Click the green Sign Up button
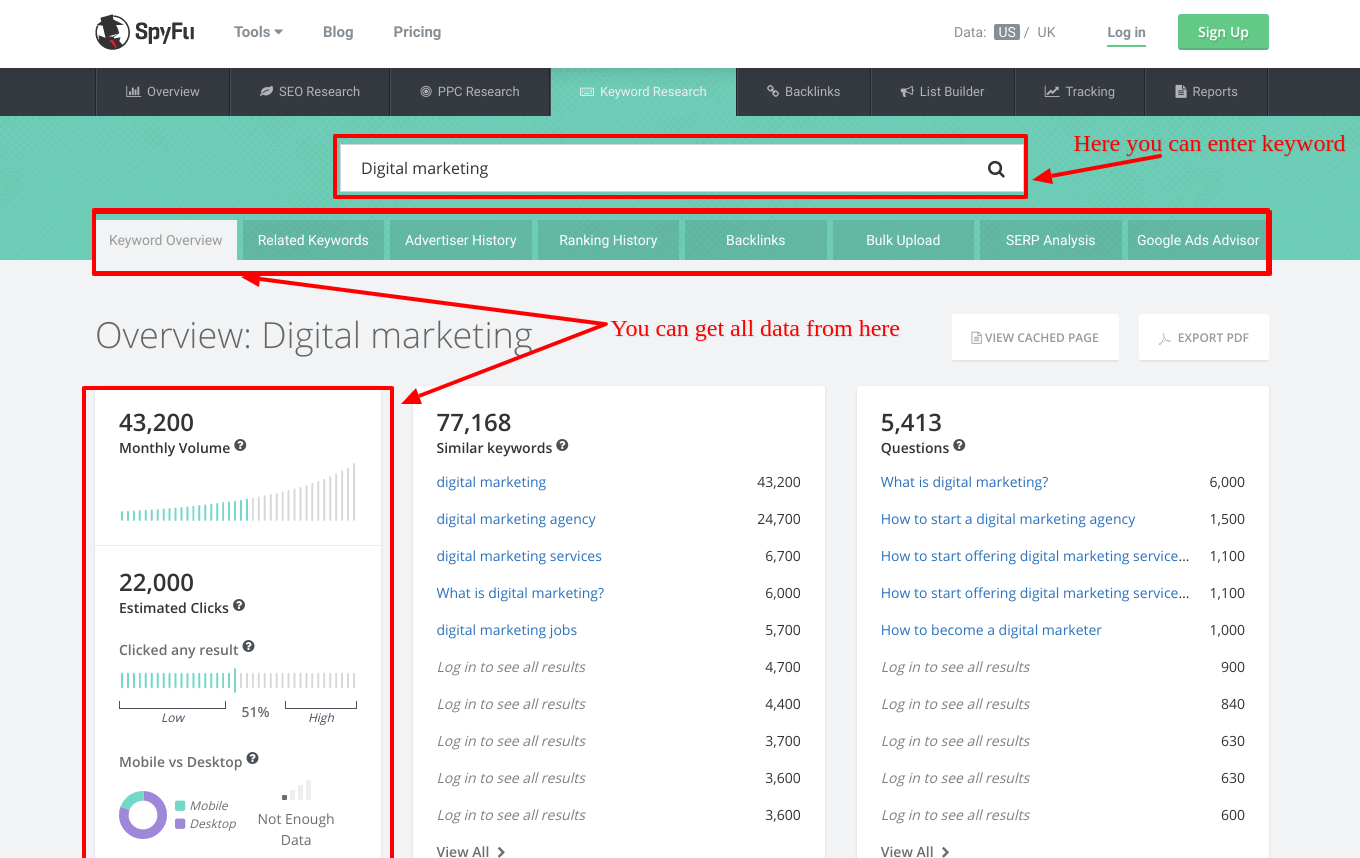 point(1223,32)
